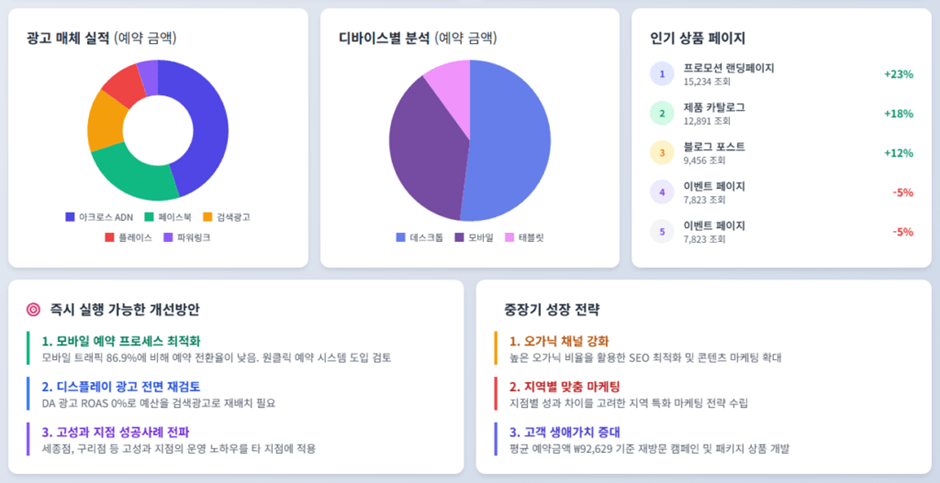This screenshot has width=940, height=483.
Task: Click the 아크로스 ADN legend color swatch
Action: click(70, 217)
